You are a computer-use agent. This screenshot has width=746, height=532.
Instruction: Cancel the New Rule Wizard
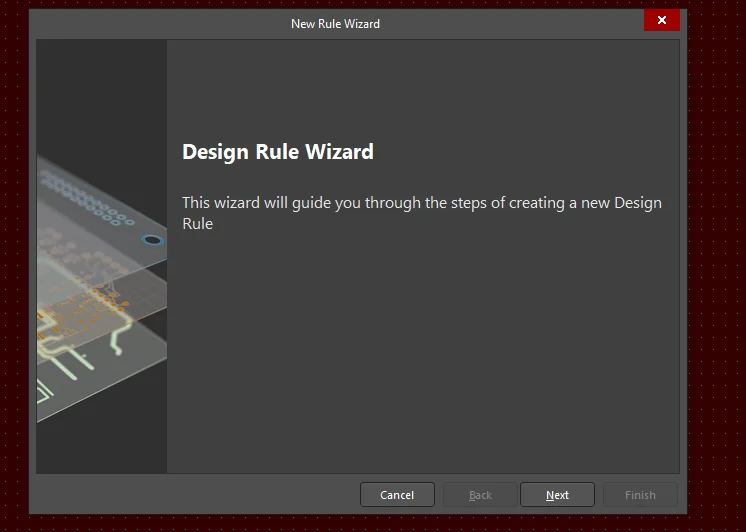pyautogui.click(x=397, y=495)
